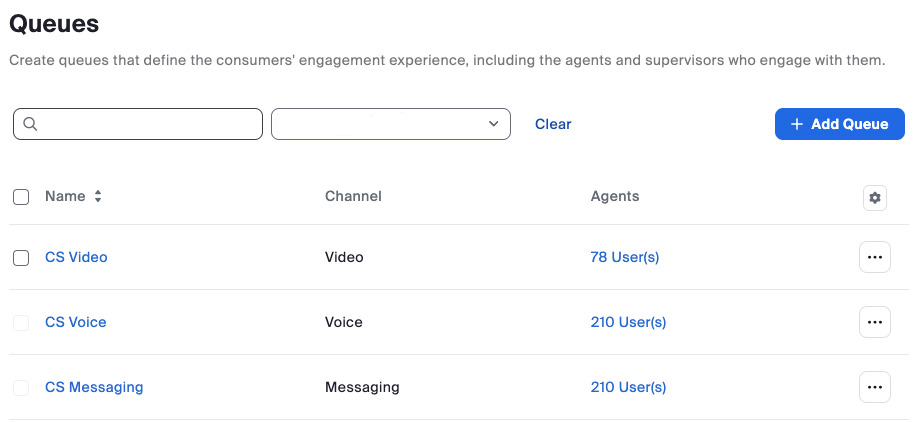Check the CS Video row checkbox
The width and height of the screenshot is (924, 422).
pyautogui.click(x=21, y=258)
